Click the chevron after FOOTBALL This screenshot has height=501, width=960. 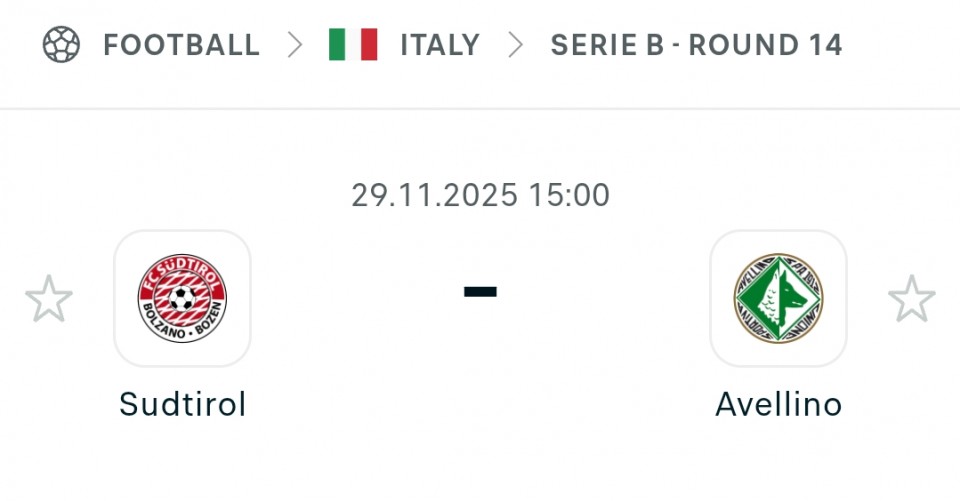tap(295, 45)
